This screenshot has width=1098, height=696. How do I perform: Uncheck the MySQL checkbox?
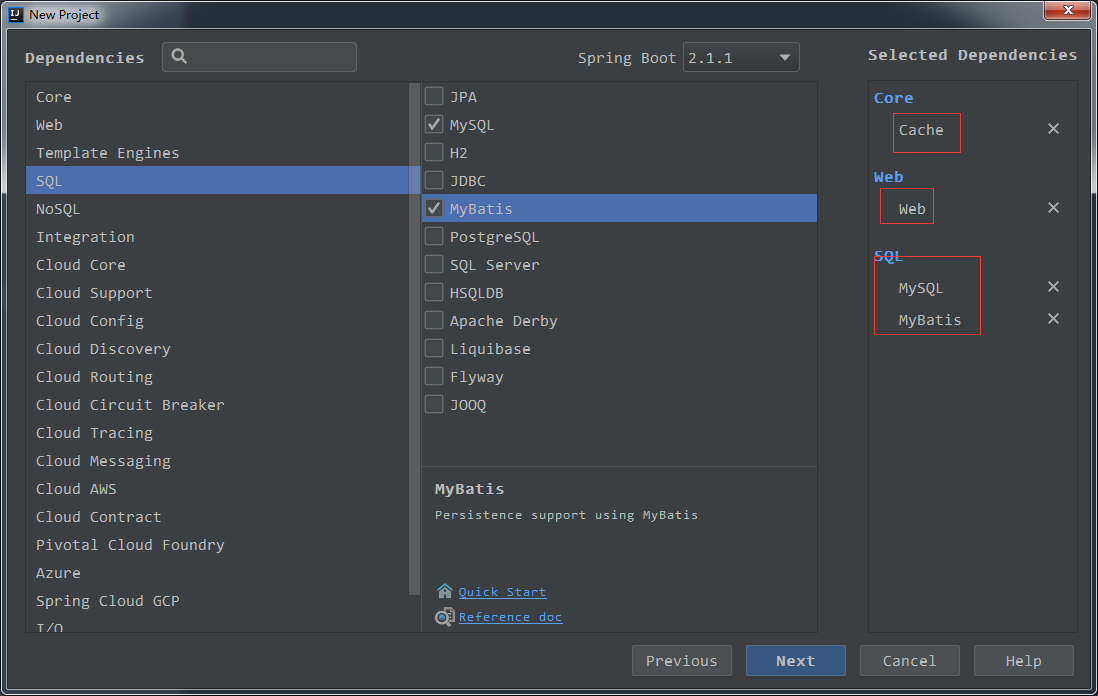click(x=434, y=124)
